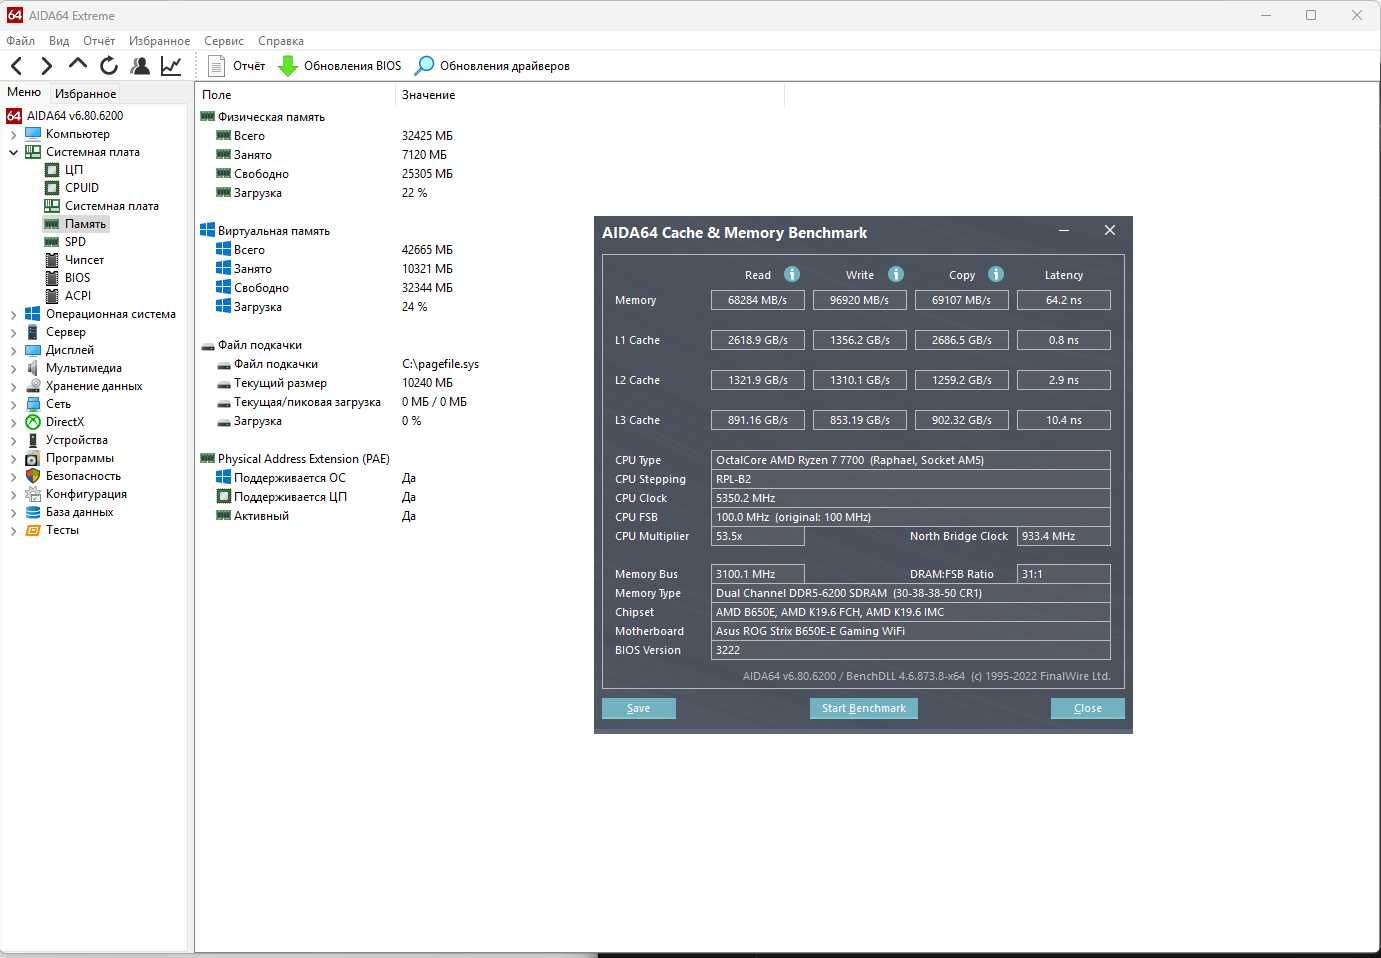
Task: Expand the Сервер tree node
Action: 13,332
